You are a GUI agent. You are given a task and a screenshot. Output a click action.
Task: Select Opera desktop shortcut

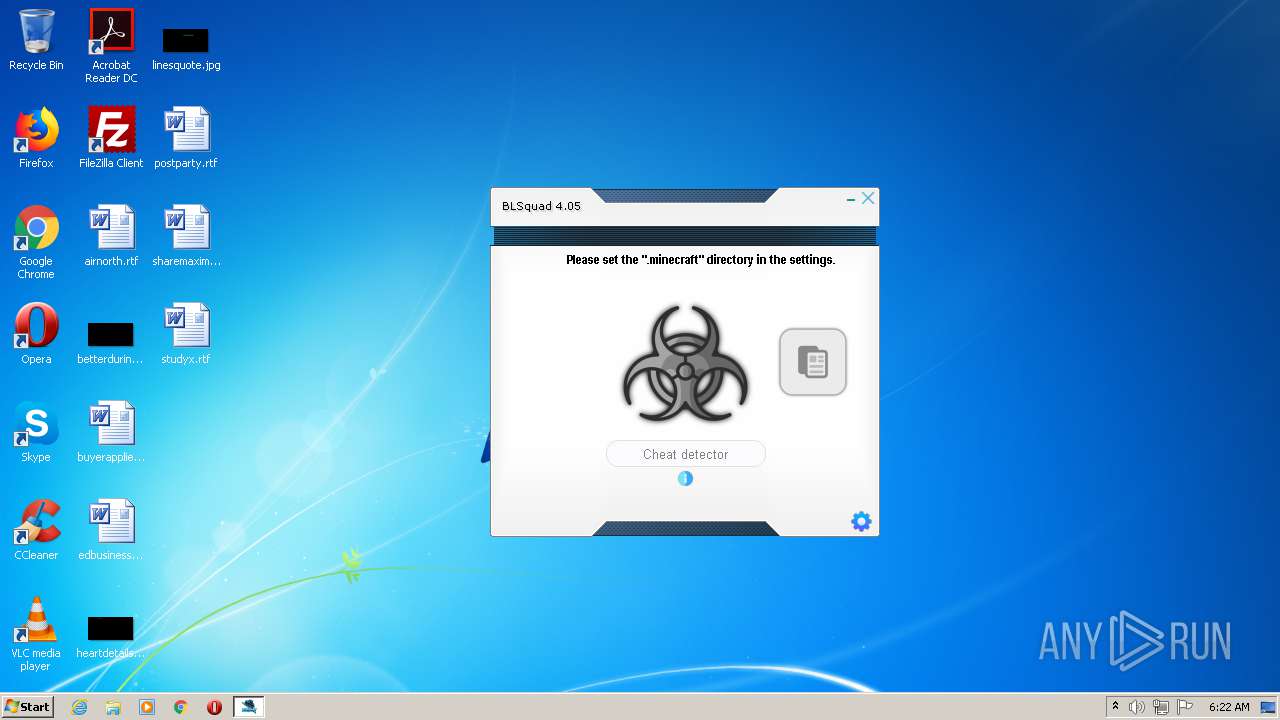pos(36,334)
